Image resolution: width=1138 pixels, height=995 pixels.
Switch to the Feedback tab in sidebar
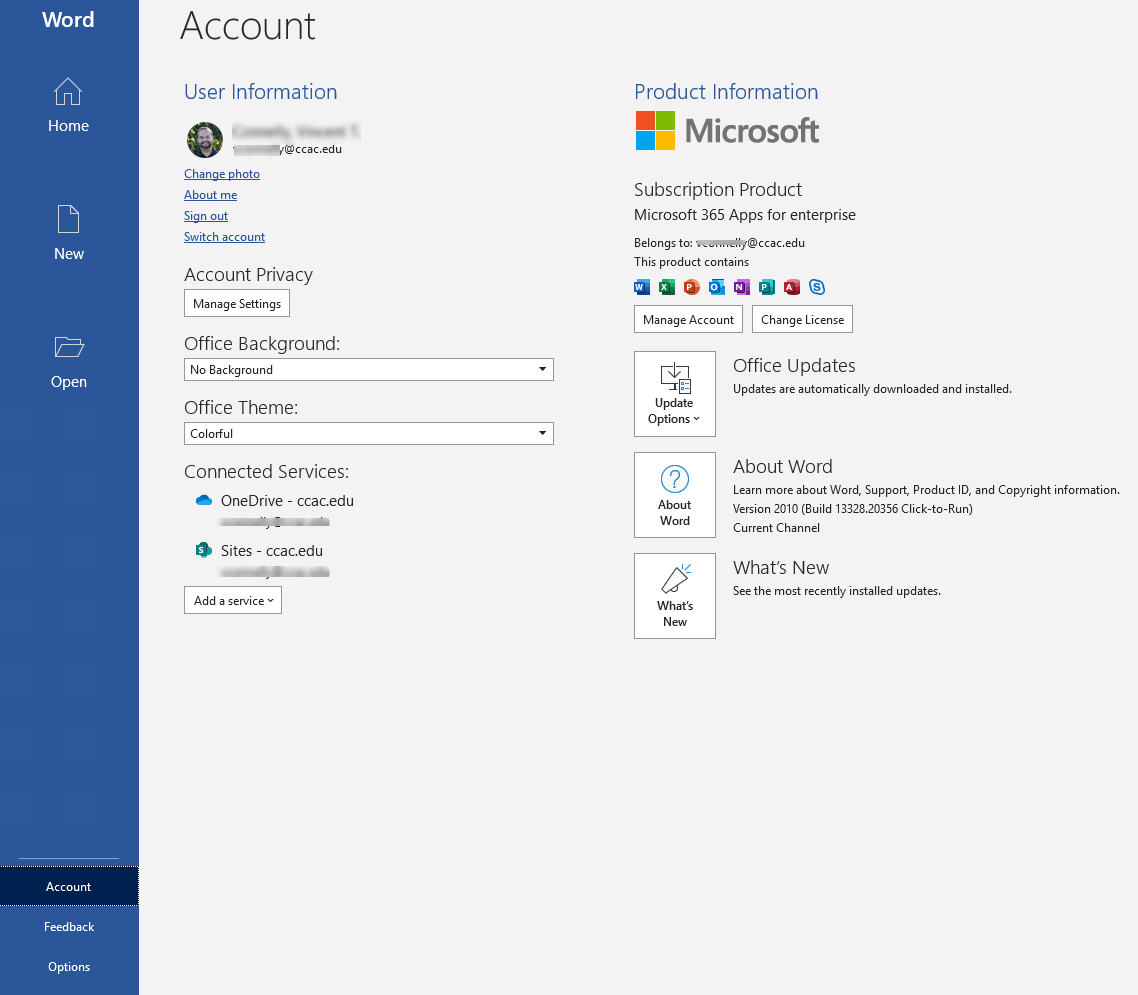point(68,926)
